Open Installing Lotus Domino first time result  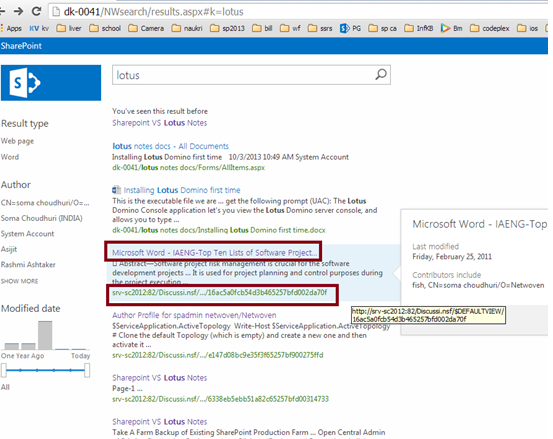click(x=182, y=190)
